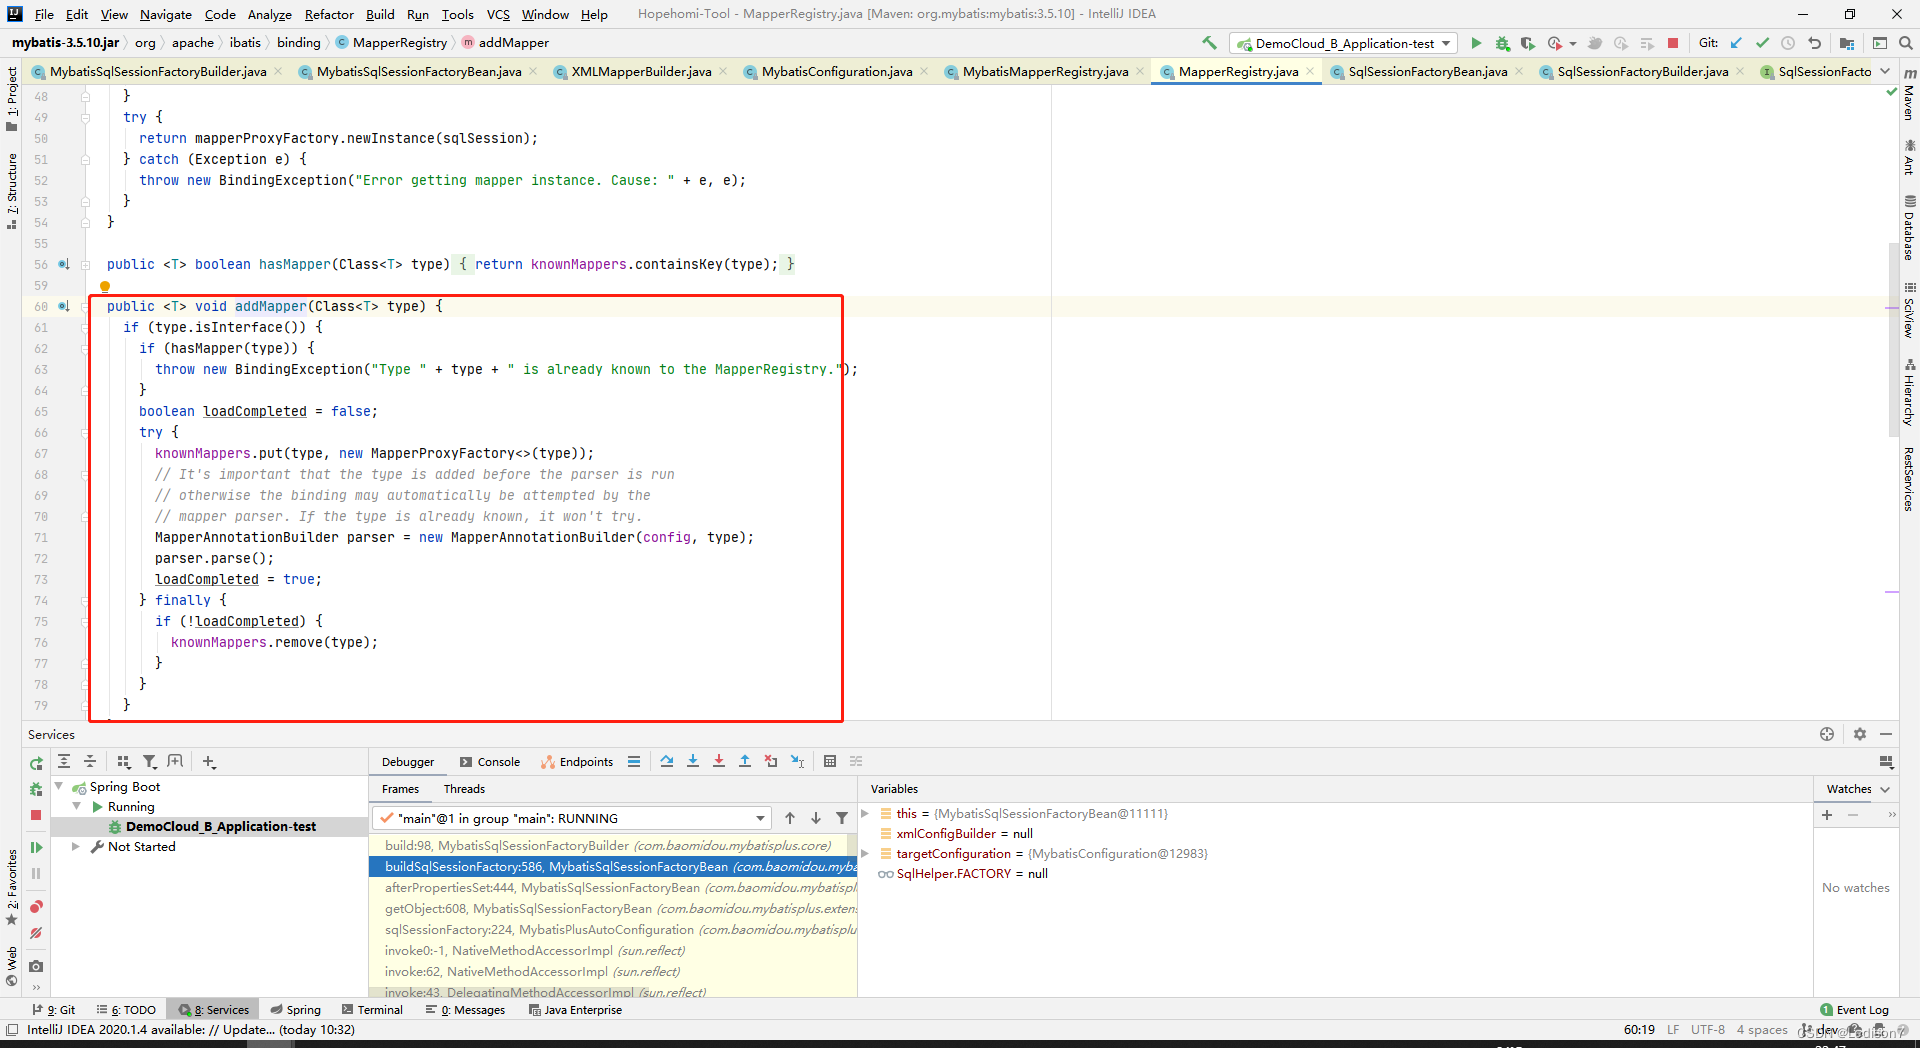Switch to the Threads tab
The image size is (1920, 1048).
point(464,789)
